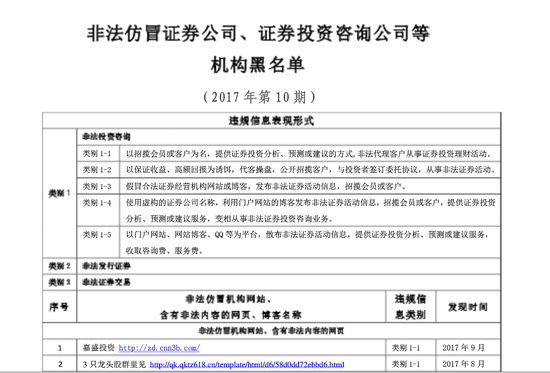Select the merged cell labeled 类别 1
This screenshot has height=373, width=550.
(x=59, y=193)
